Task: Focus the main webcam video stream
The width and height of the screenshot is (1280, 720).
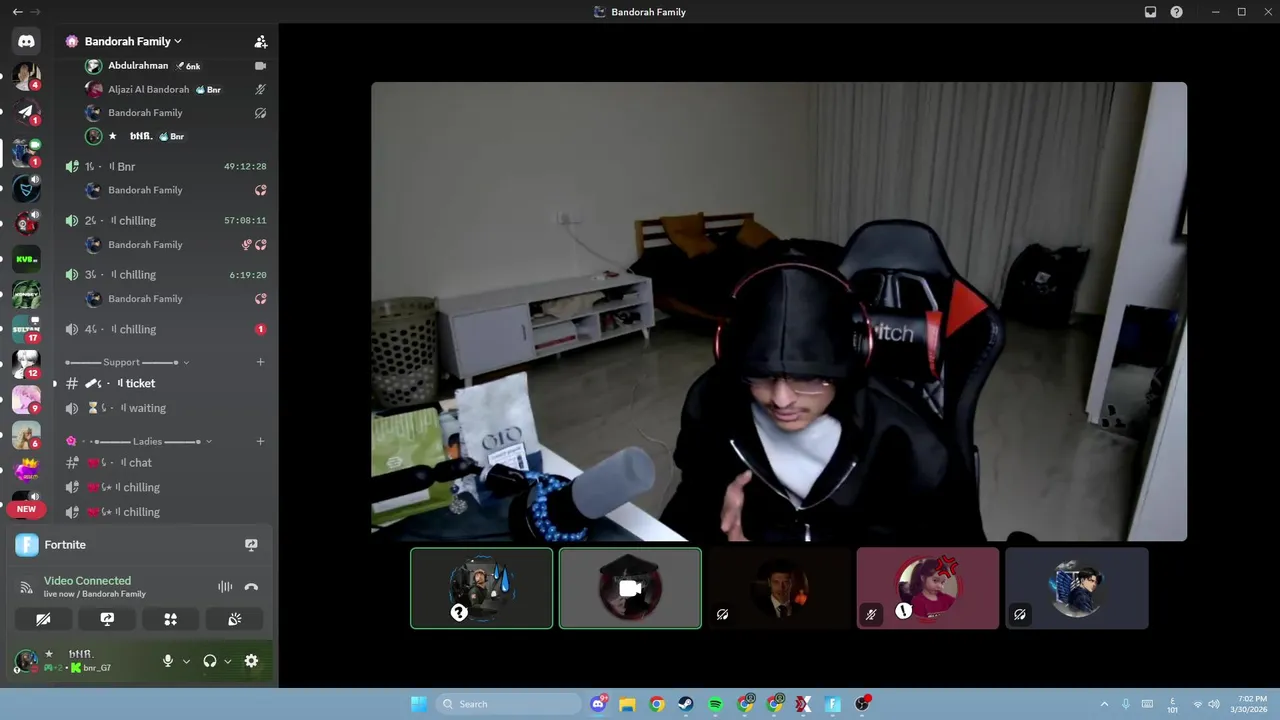Action: click(x=779, y=311)
